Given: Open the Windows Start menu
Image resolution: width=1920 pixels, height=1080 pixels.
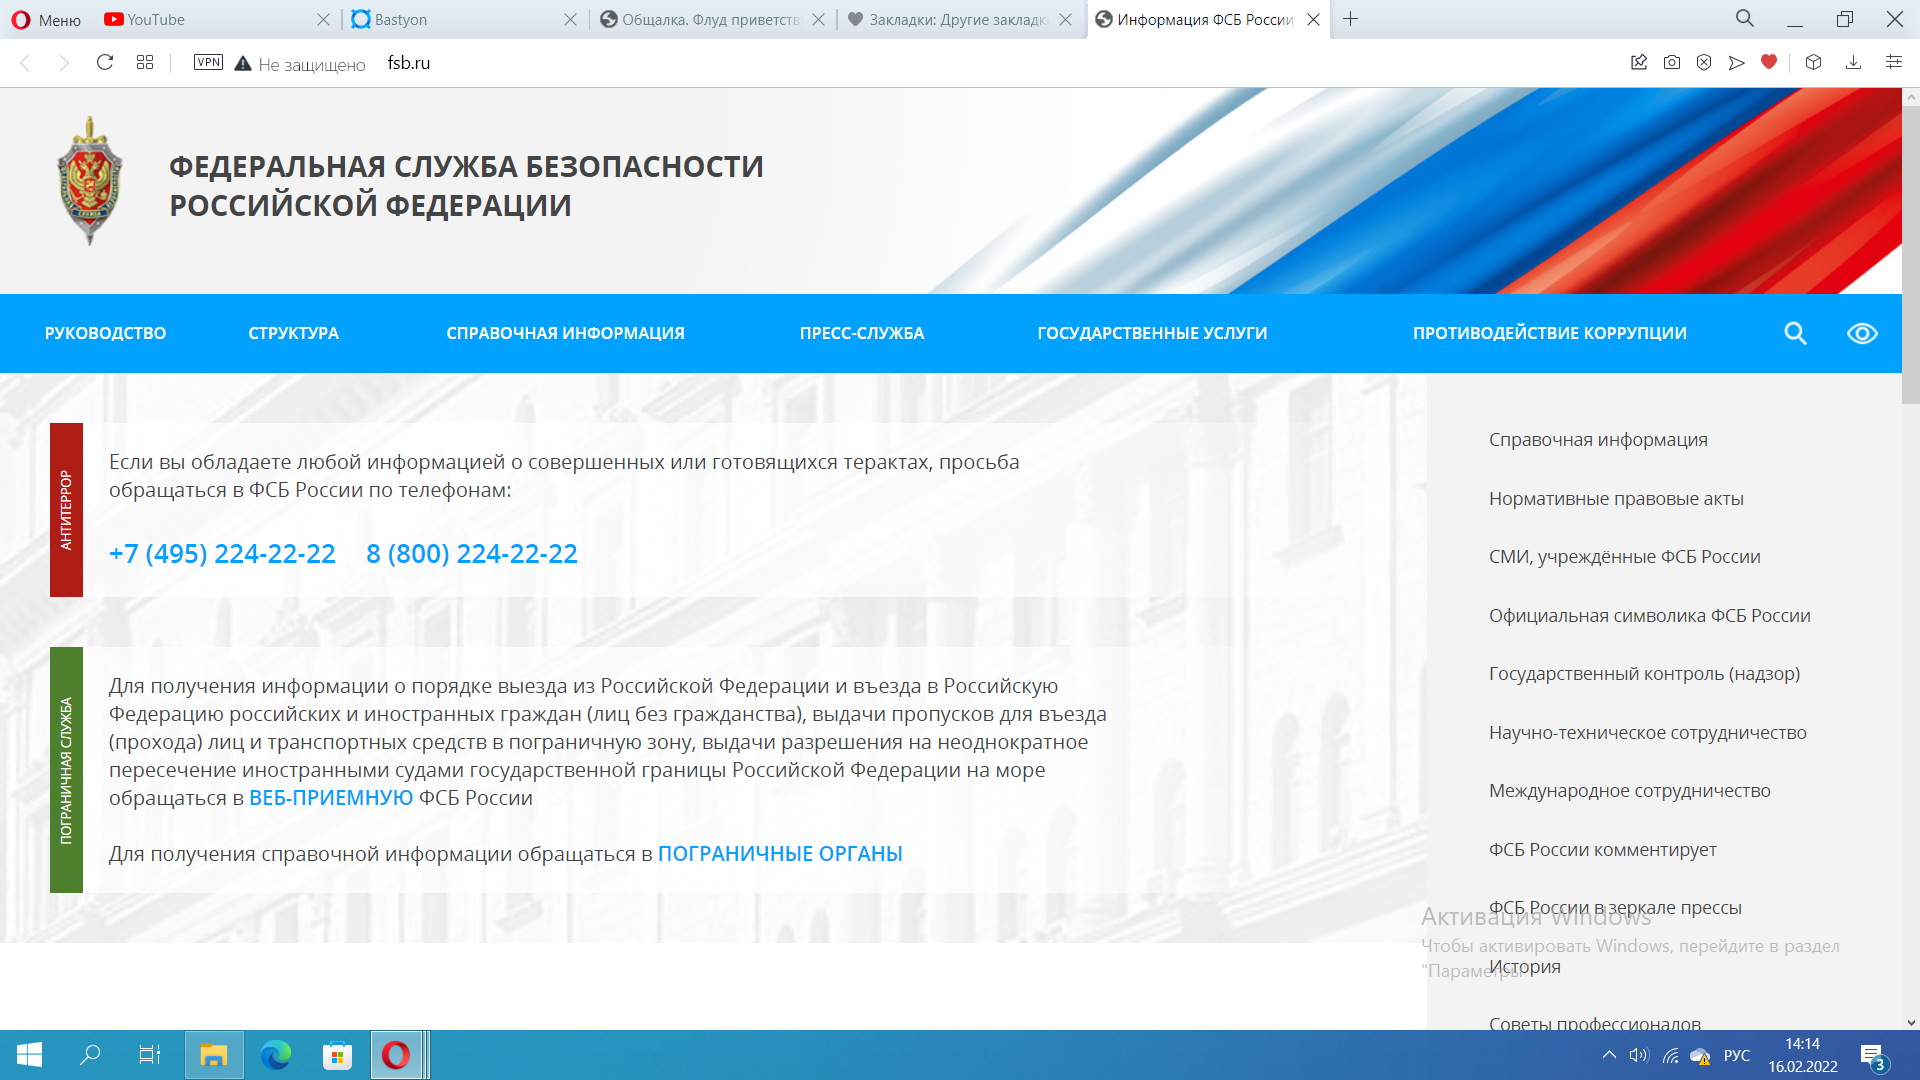Looking at the screenshot, I should pyautogui.click(x=29, y=1055).
